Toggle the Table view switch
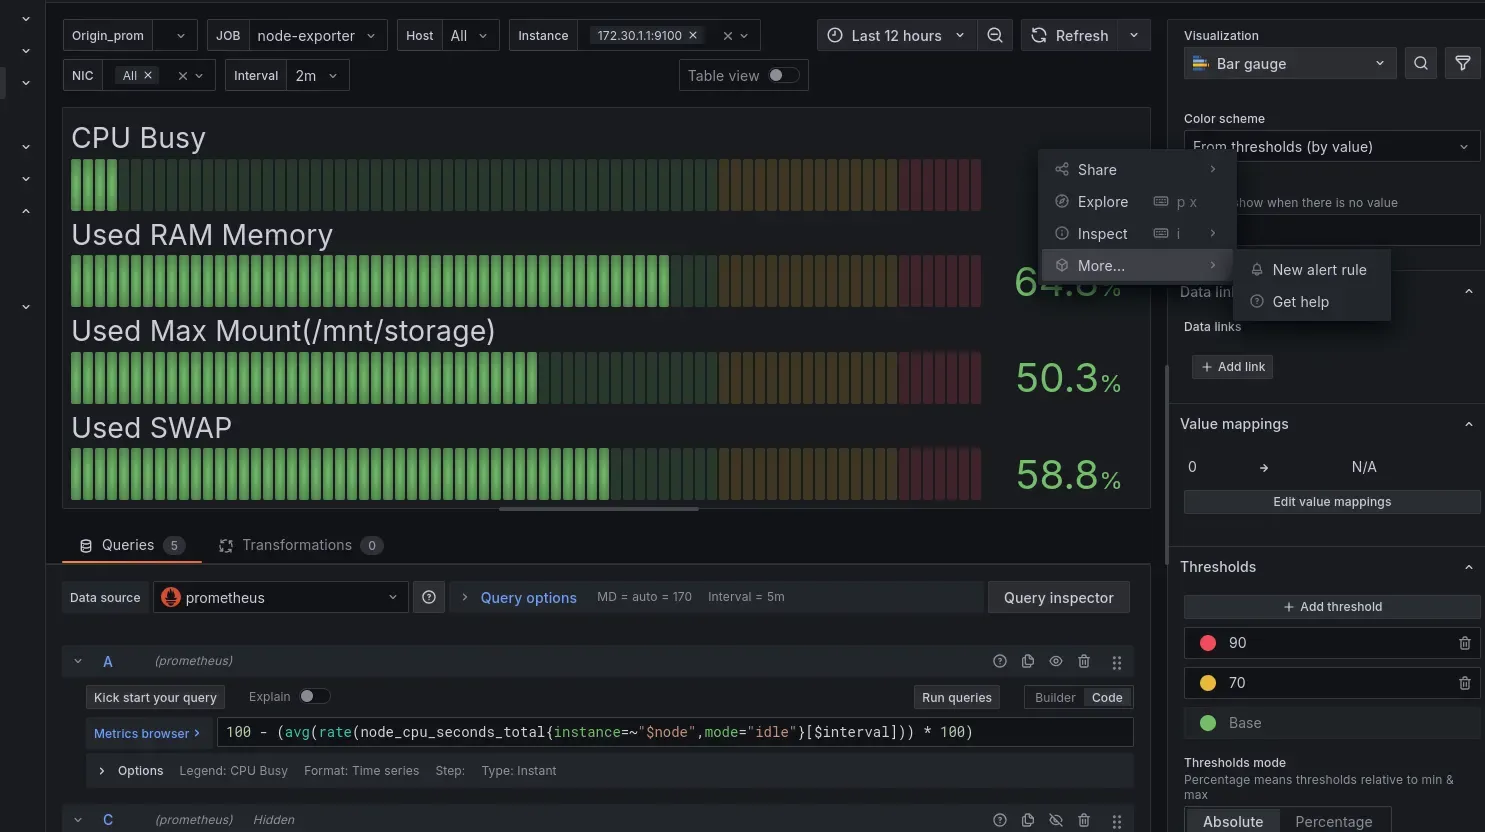The width and height of the screenshot is (1485, 832). point(783,75)
